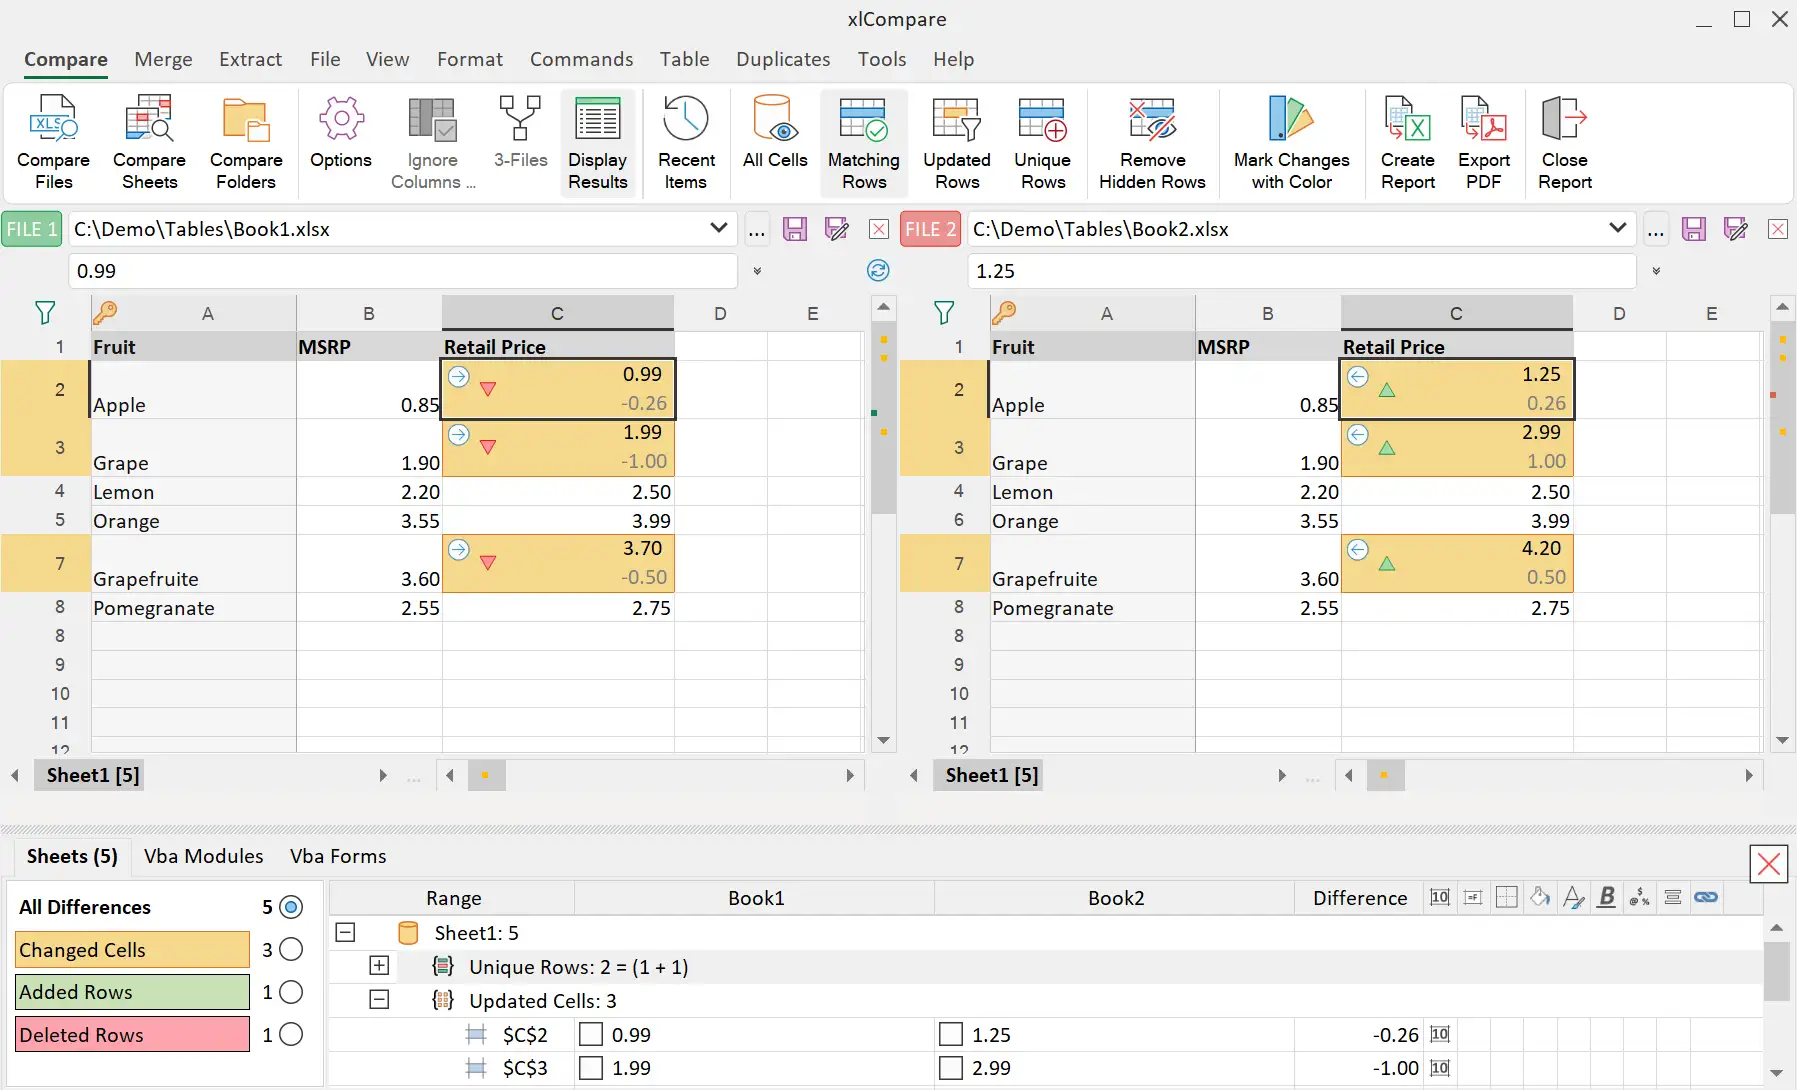
Task: Toggle Matching Rows filter
Action: coord(864,142)
